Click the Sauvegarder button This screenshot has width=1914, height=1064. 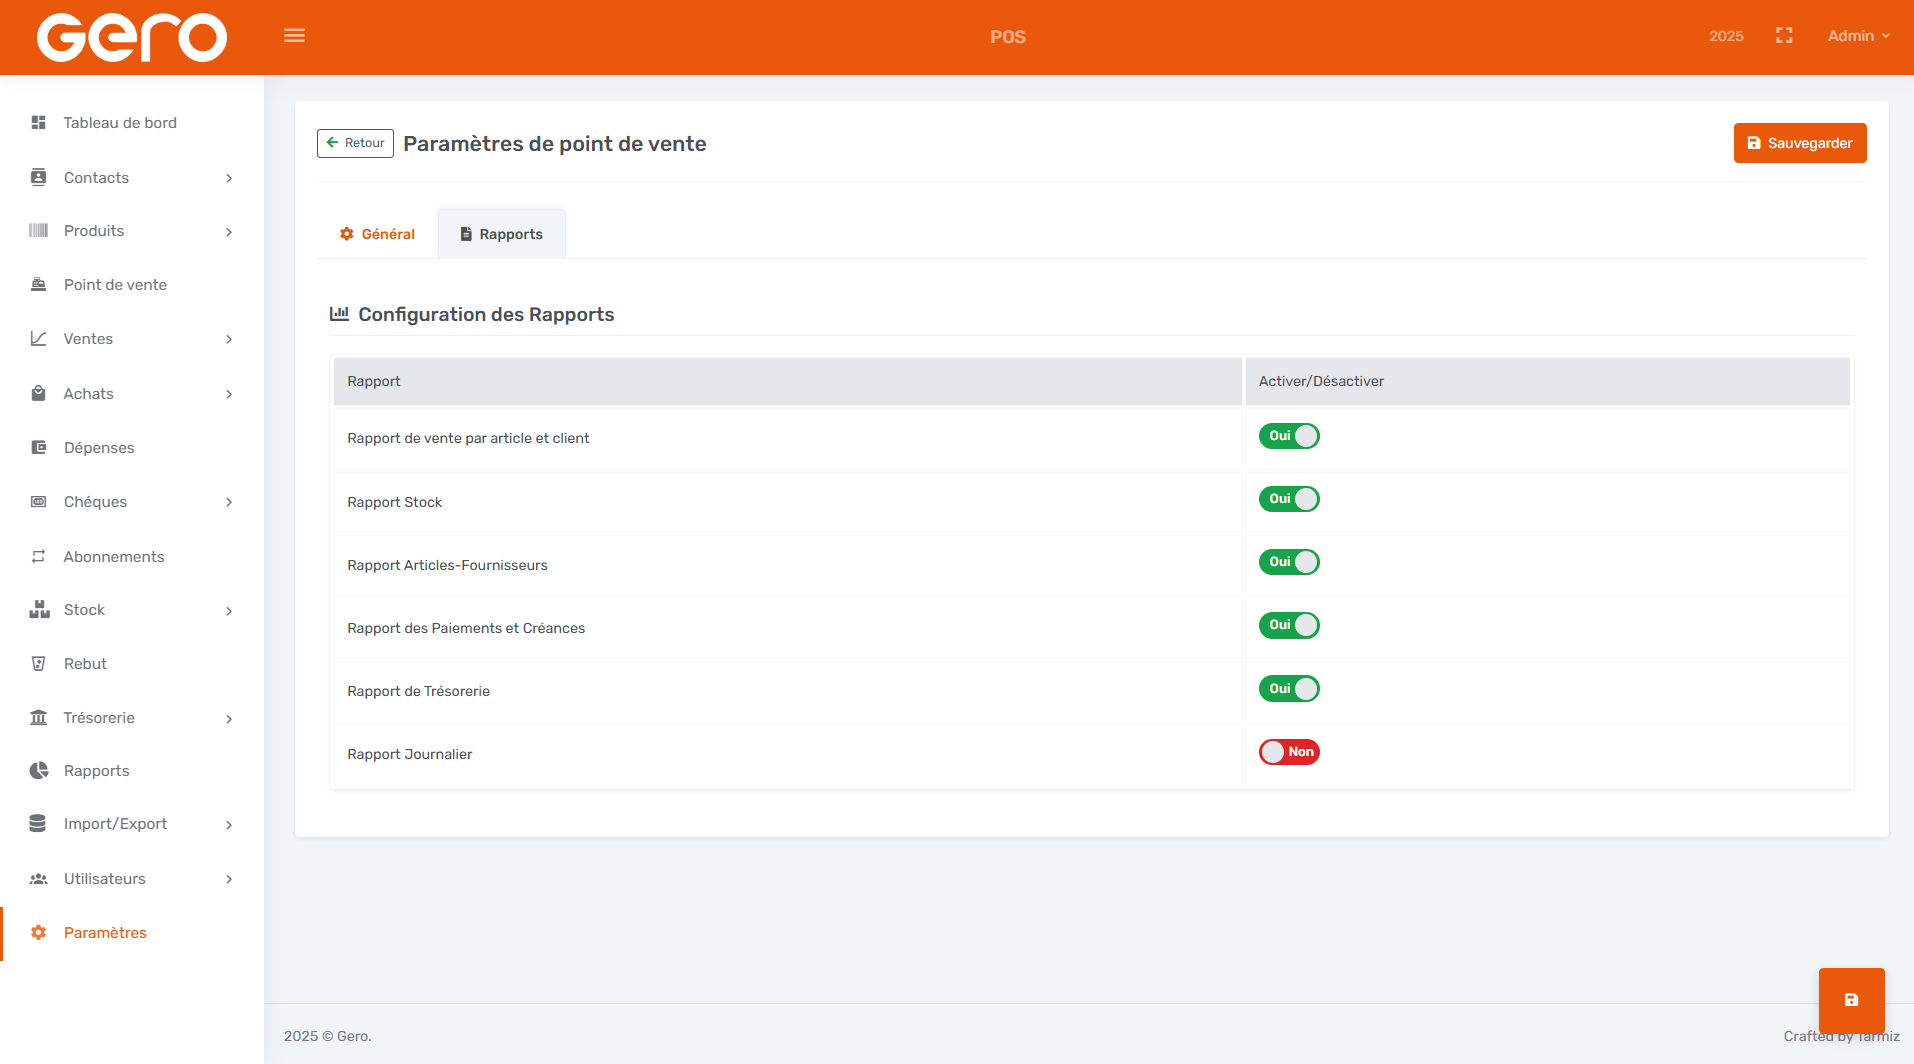[1799, 143]
